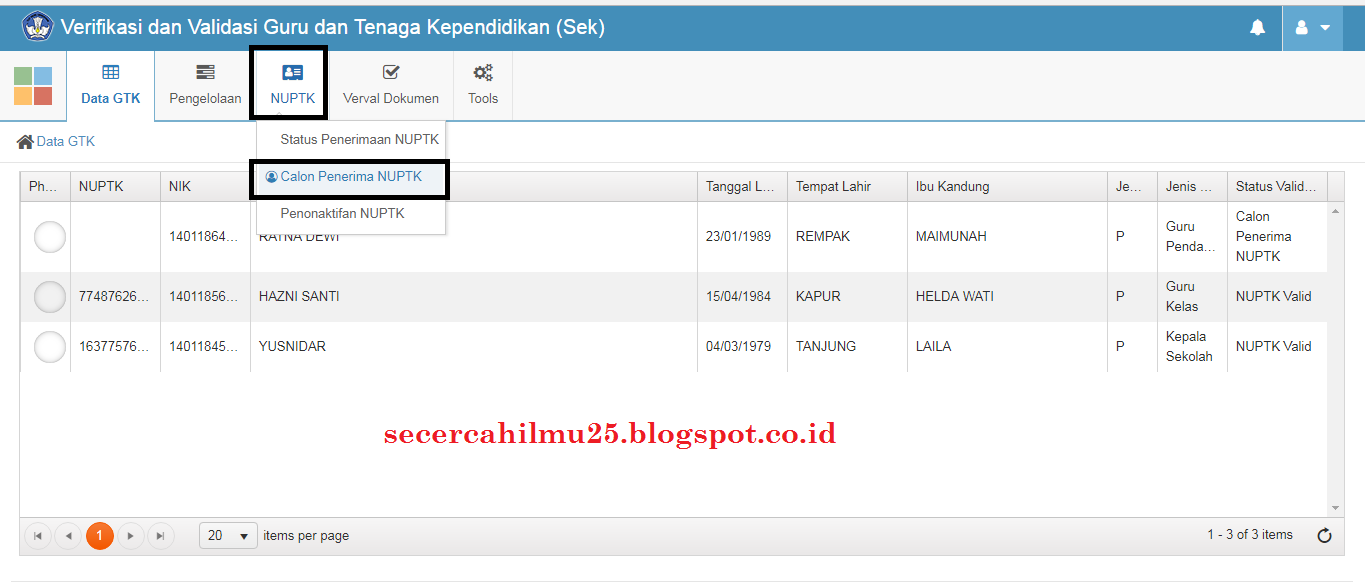Sort by Ibu Kandung column header
Image resolution: width=1365 pixels, height=583 pixels.
(1007, 187)
